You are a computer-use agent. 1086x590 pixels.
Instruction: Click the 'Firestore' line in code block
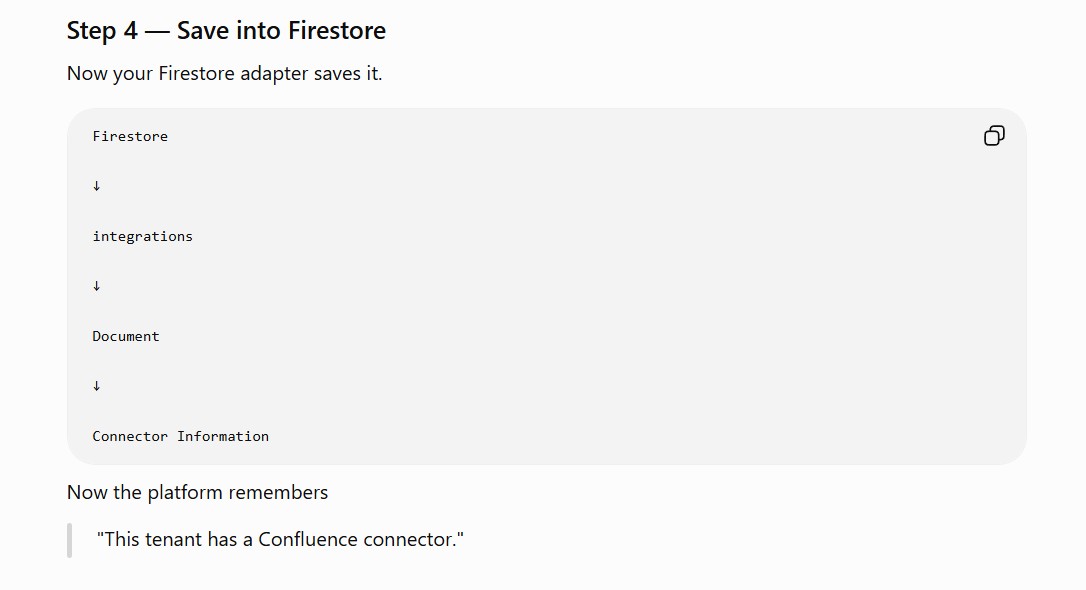click(x=130, y=136)
